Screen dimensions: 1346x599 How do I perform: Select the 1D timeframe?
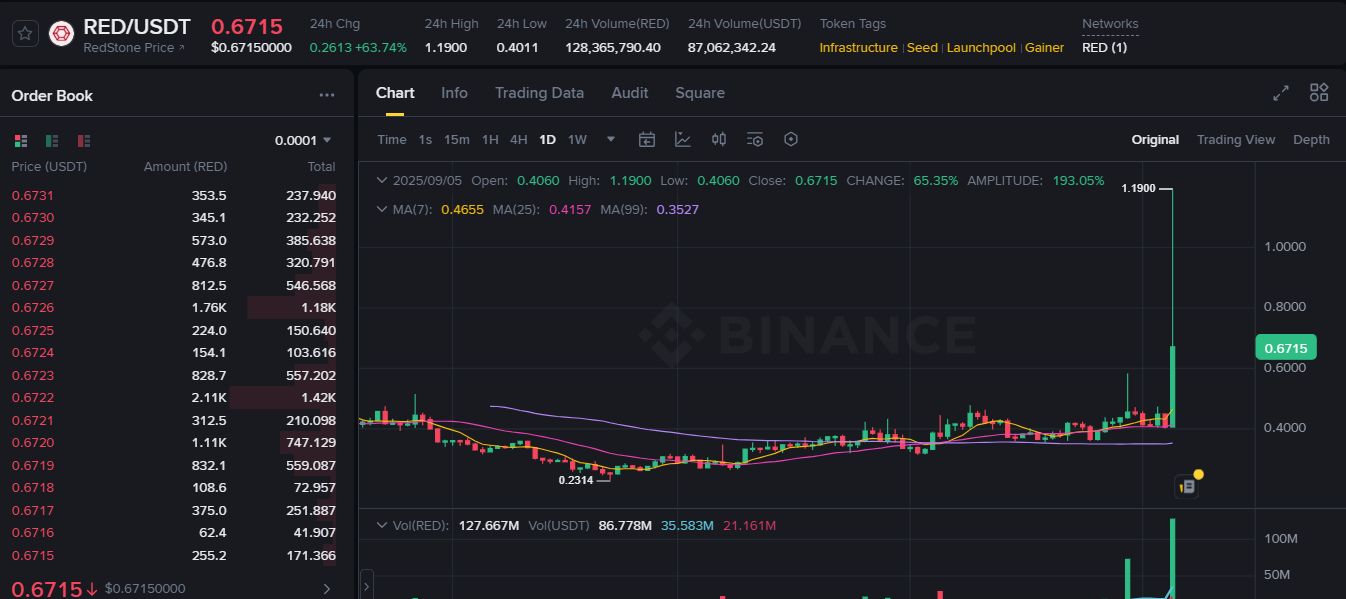click(547, 139)
